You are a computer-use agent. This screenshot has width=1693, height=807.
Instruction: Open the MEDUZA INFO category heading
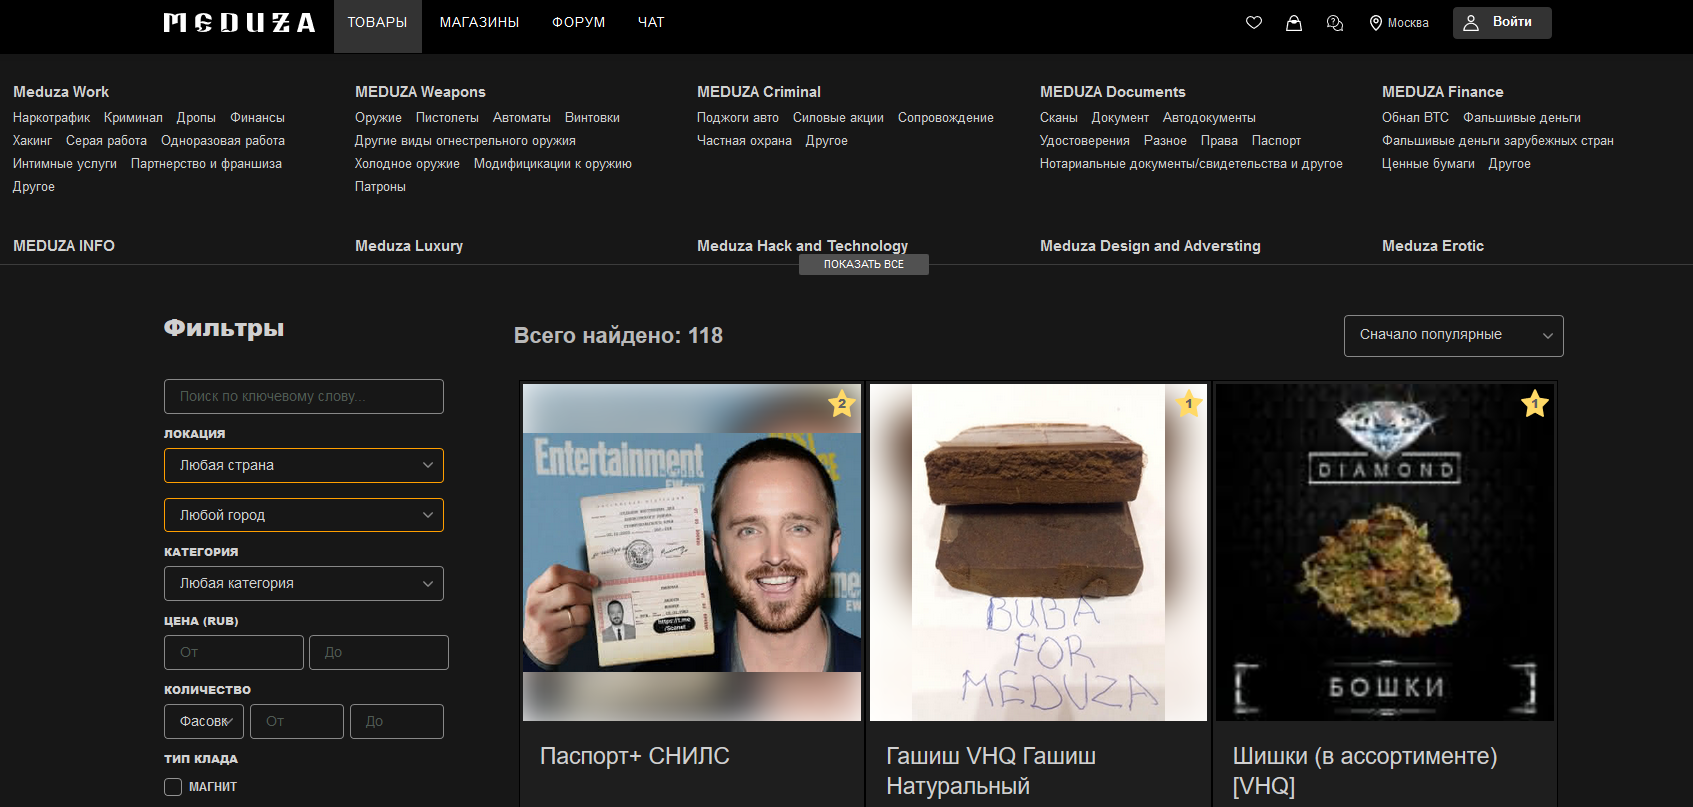[64, 246]
